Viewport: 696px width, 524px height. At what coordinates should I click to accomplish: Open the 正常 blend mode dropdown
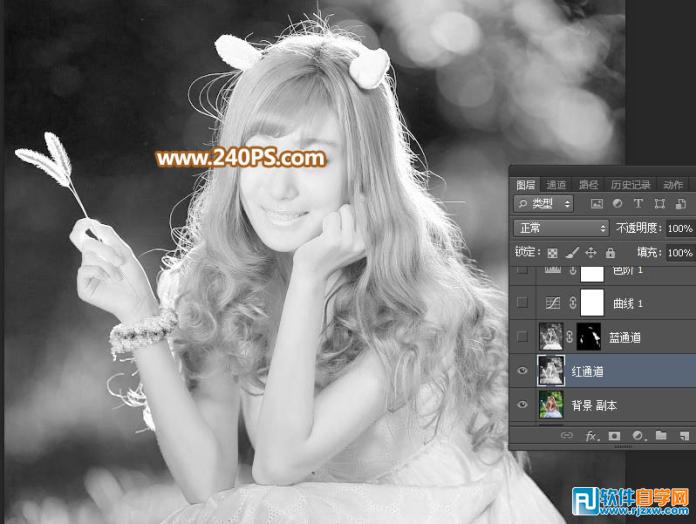tap(561, 228)
